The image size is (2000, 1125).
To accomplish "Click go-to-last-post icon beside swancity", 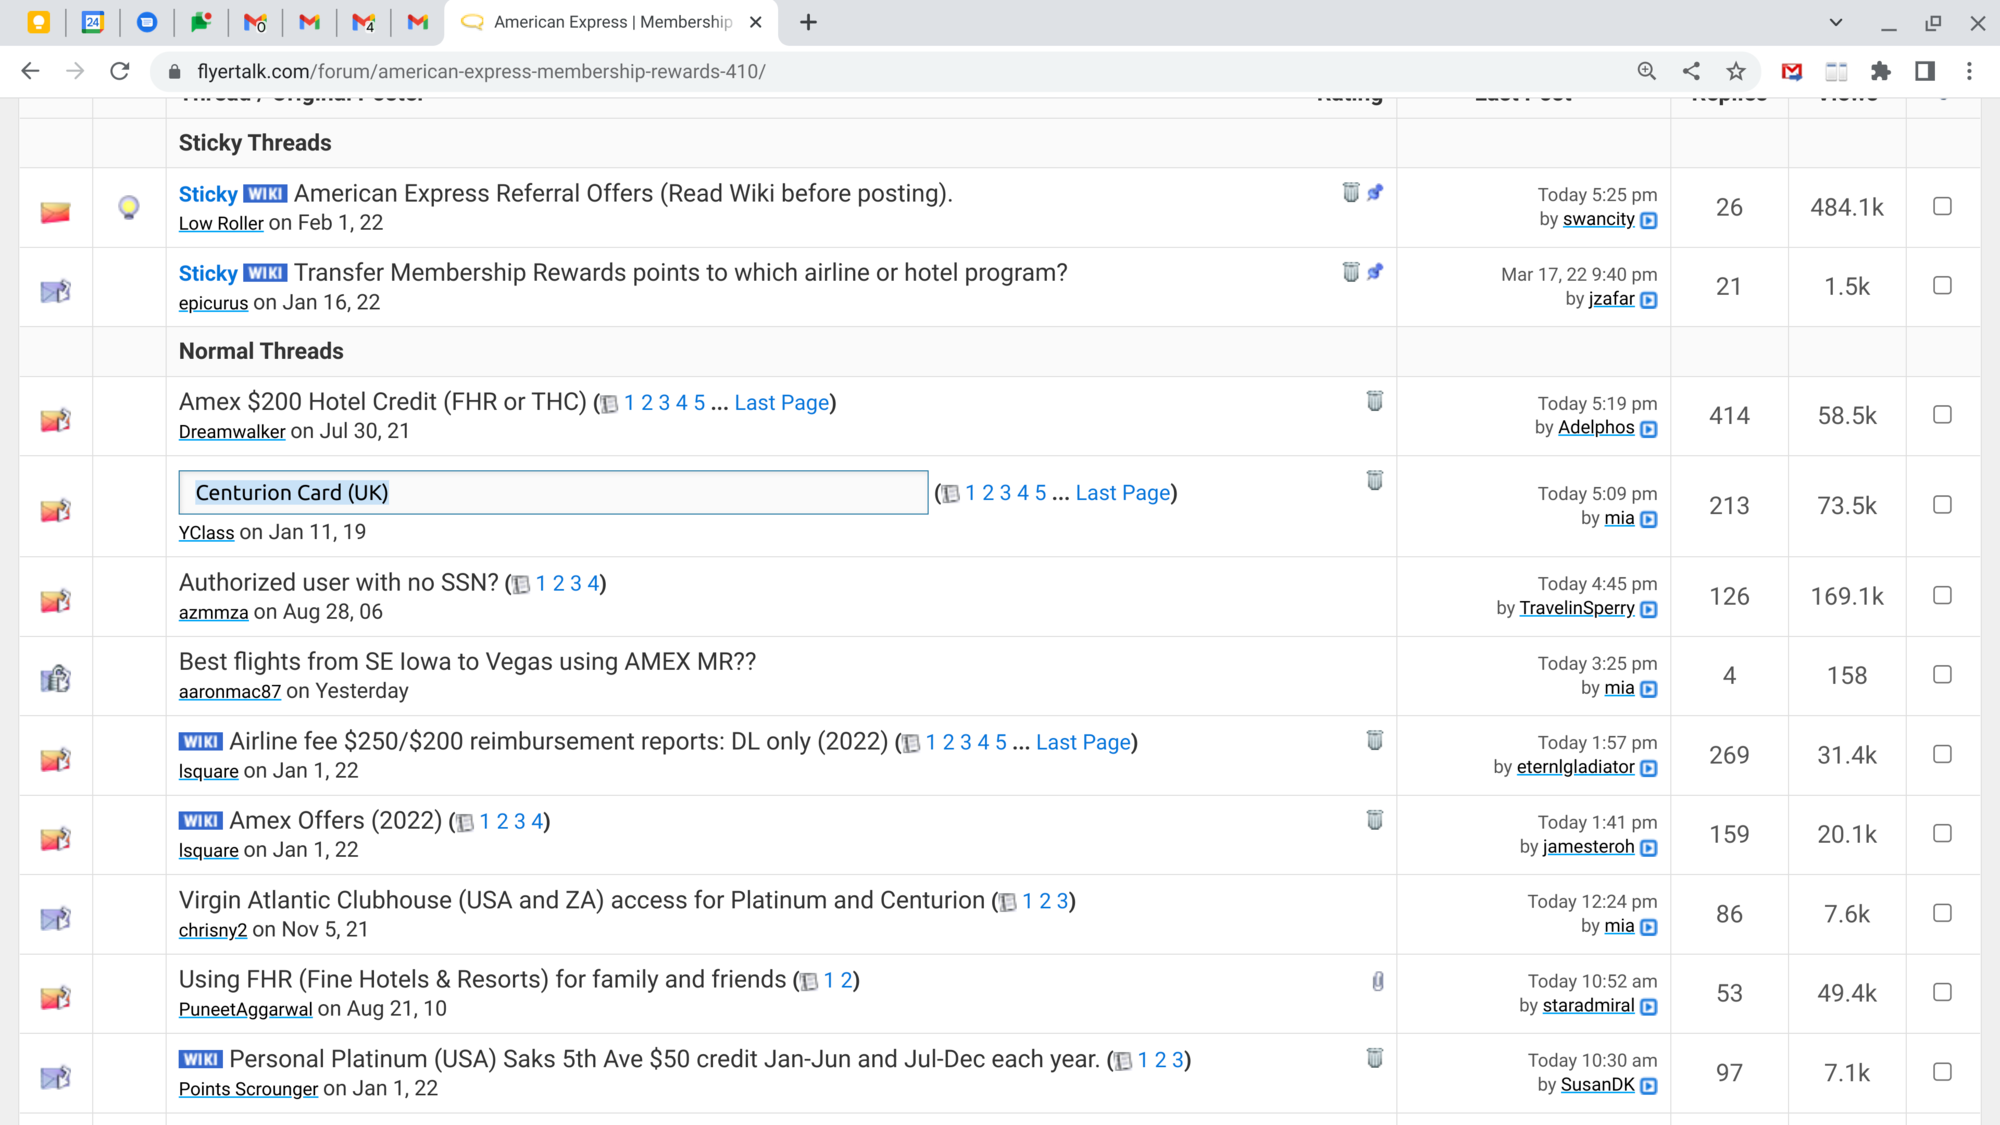I will pos(1649,221).
